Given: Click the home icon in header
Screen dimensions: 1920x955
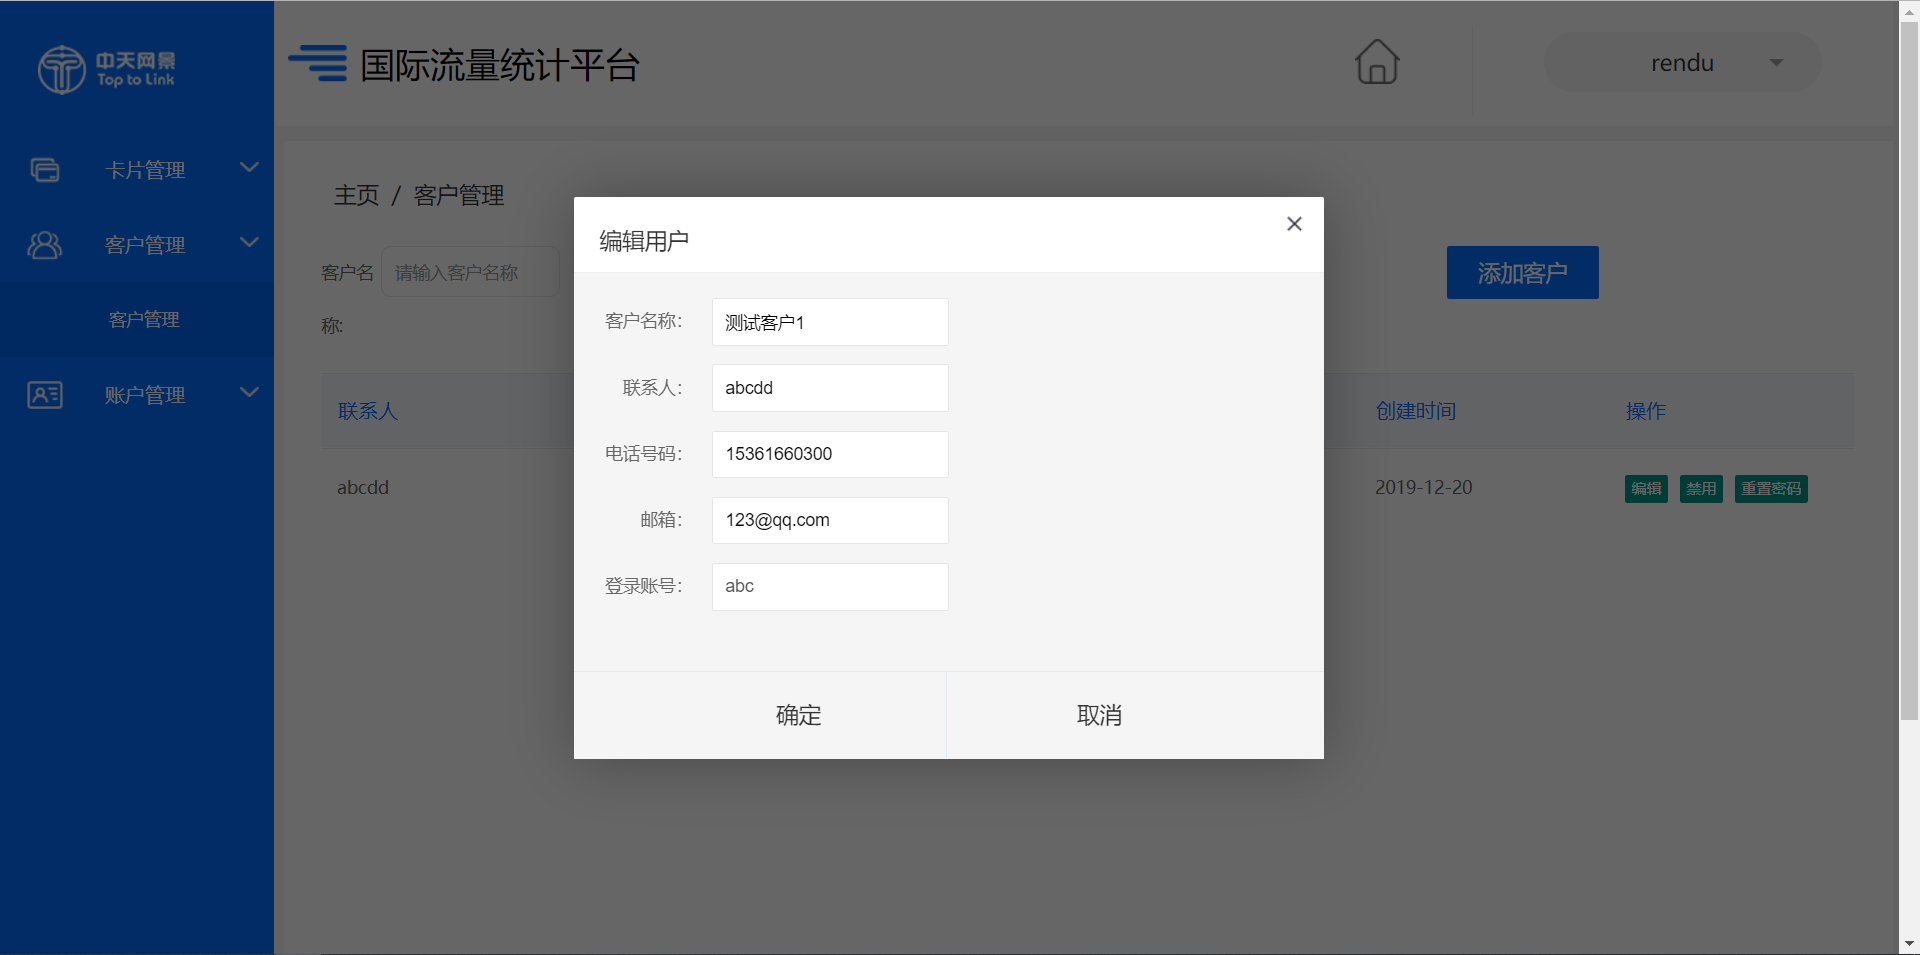Looking at the screenshot, I should (x=1377, y=62).
